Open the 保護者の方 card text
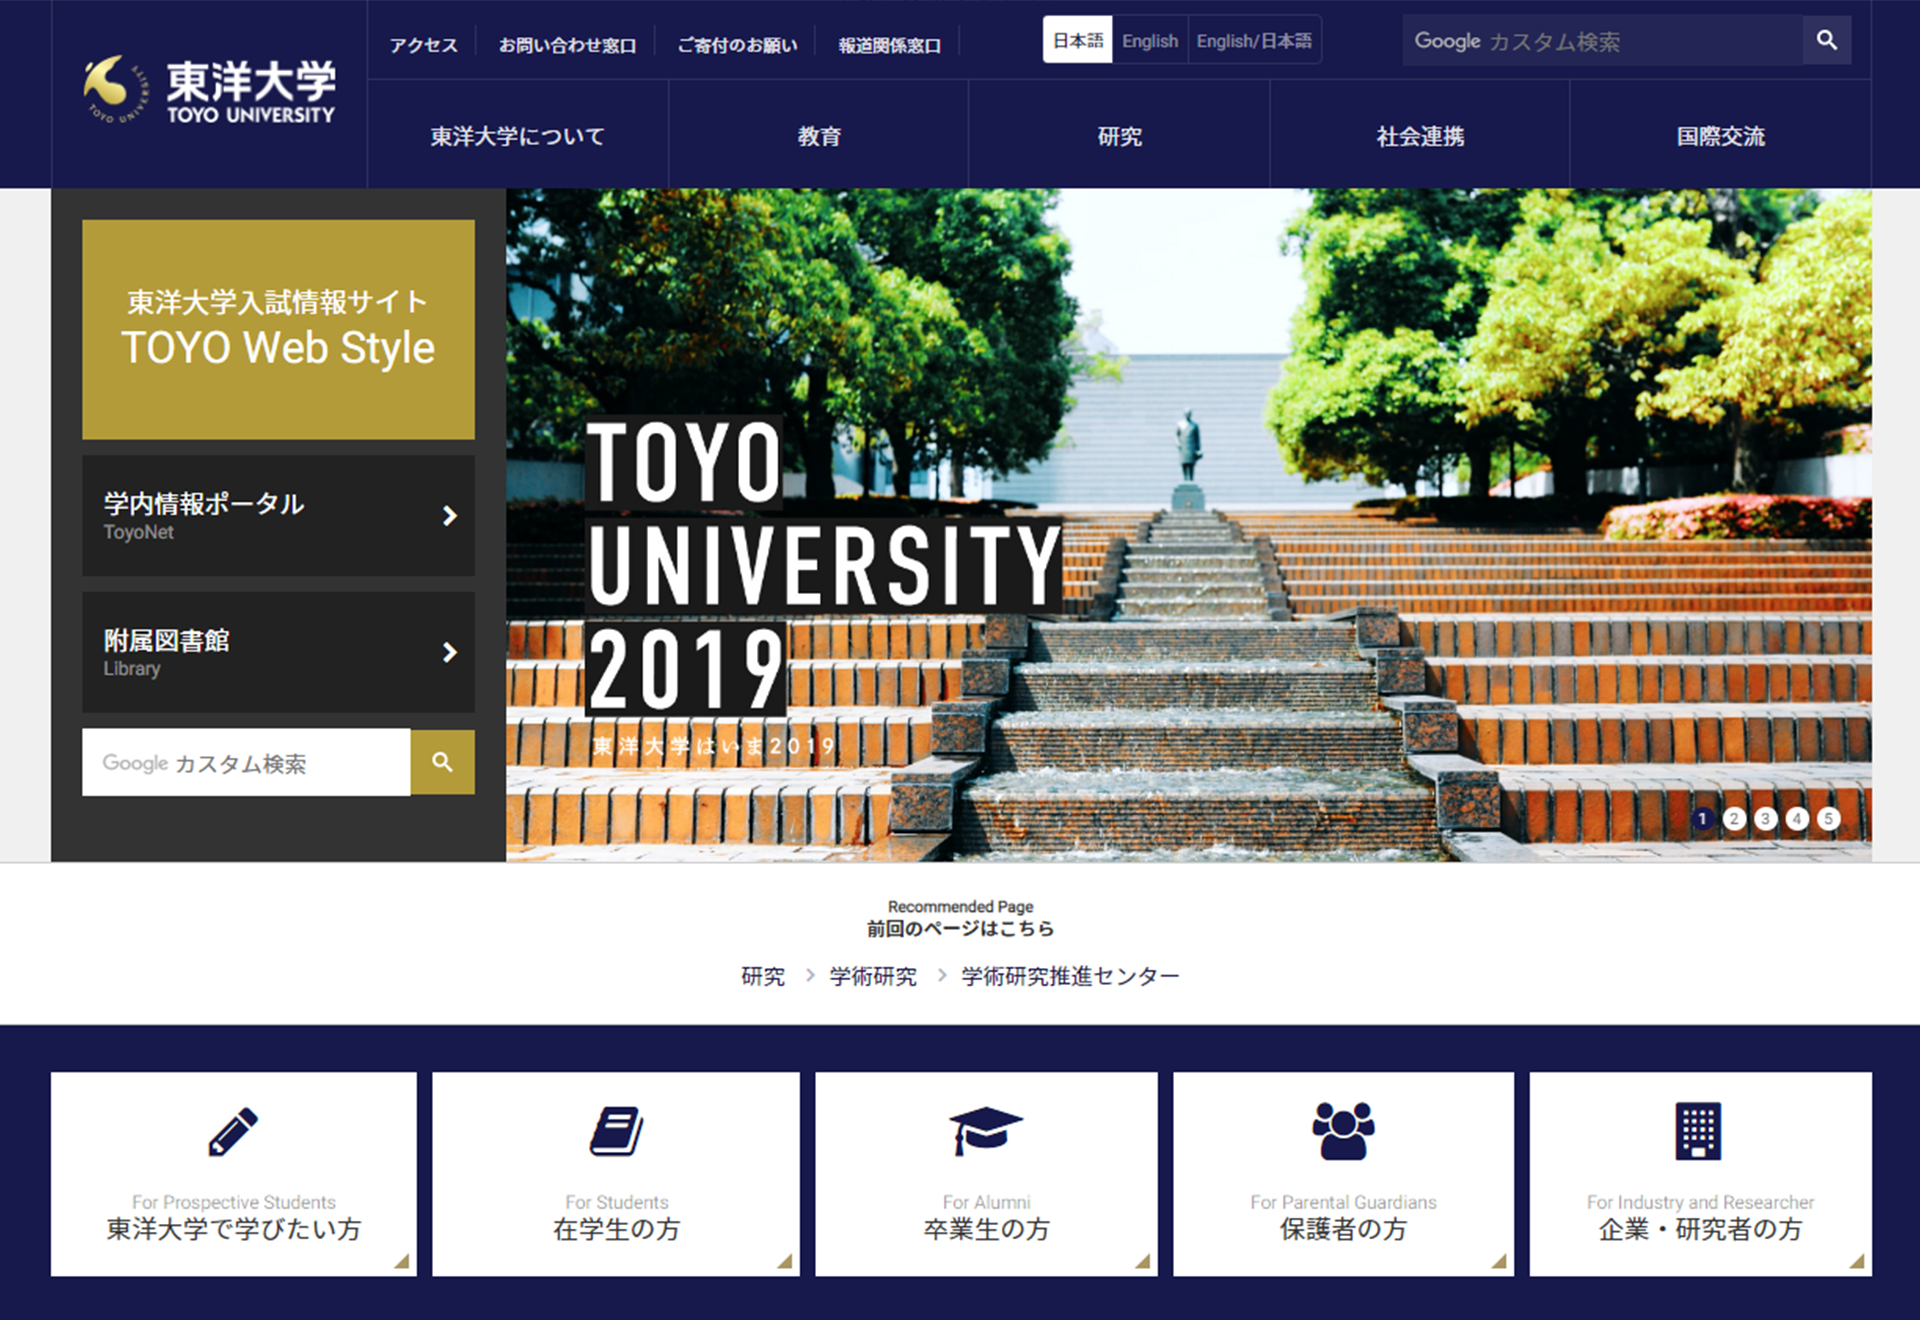 coord(1343,1229)
